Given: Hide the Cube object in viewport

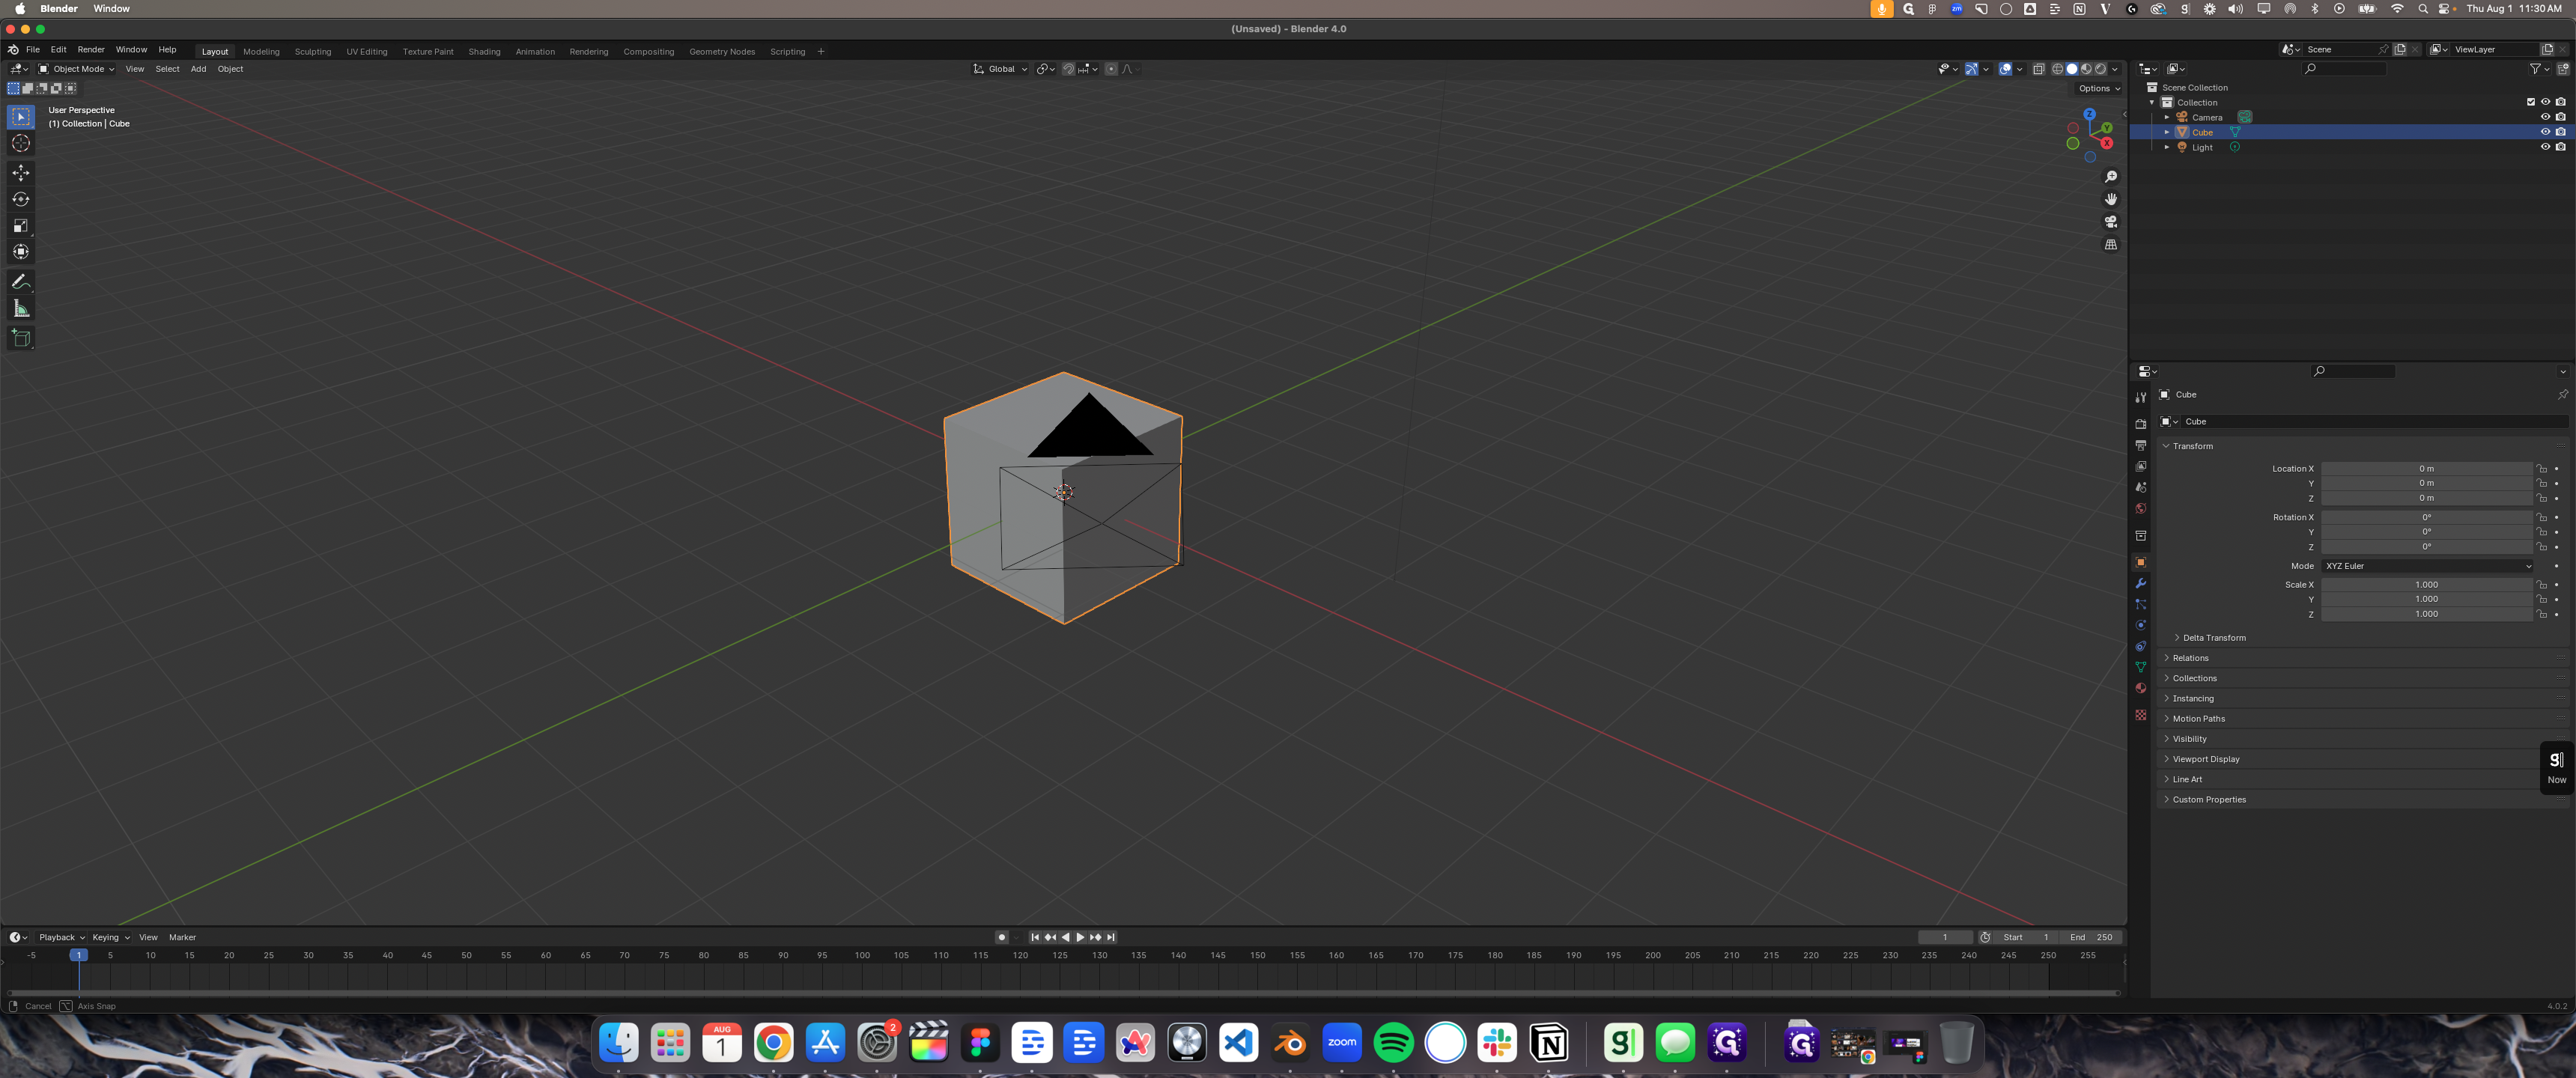Looking at the screenshot, I should click(2545, 132).
